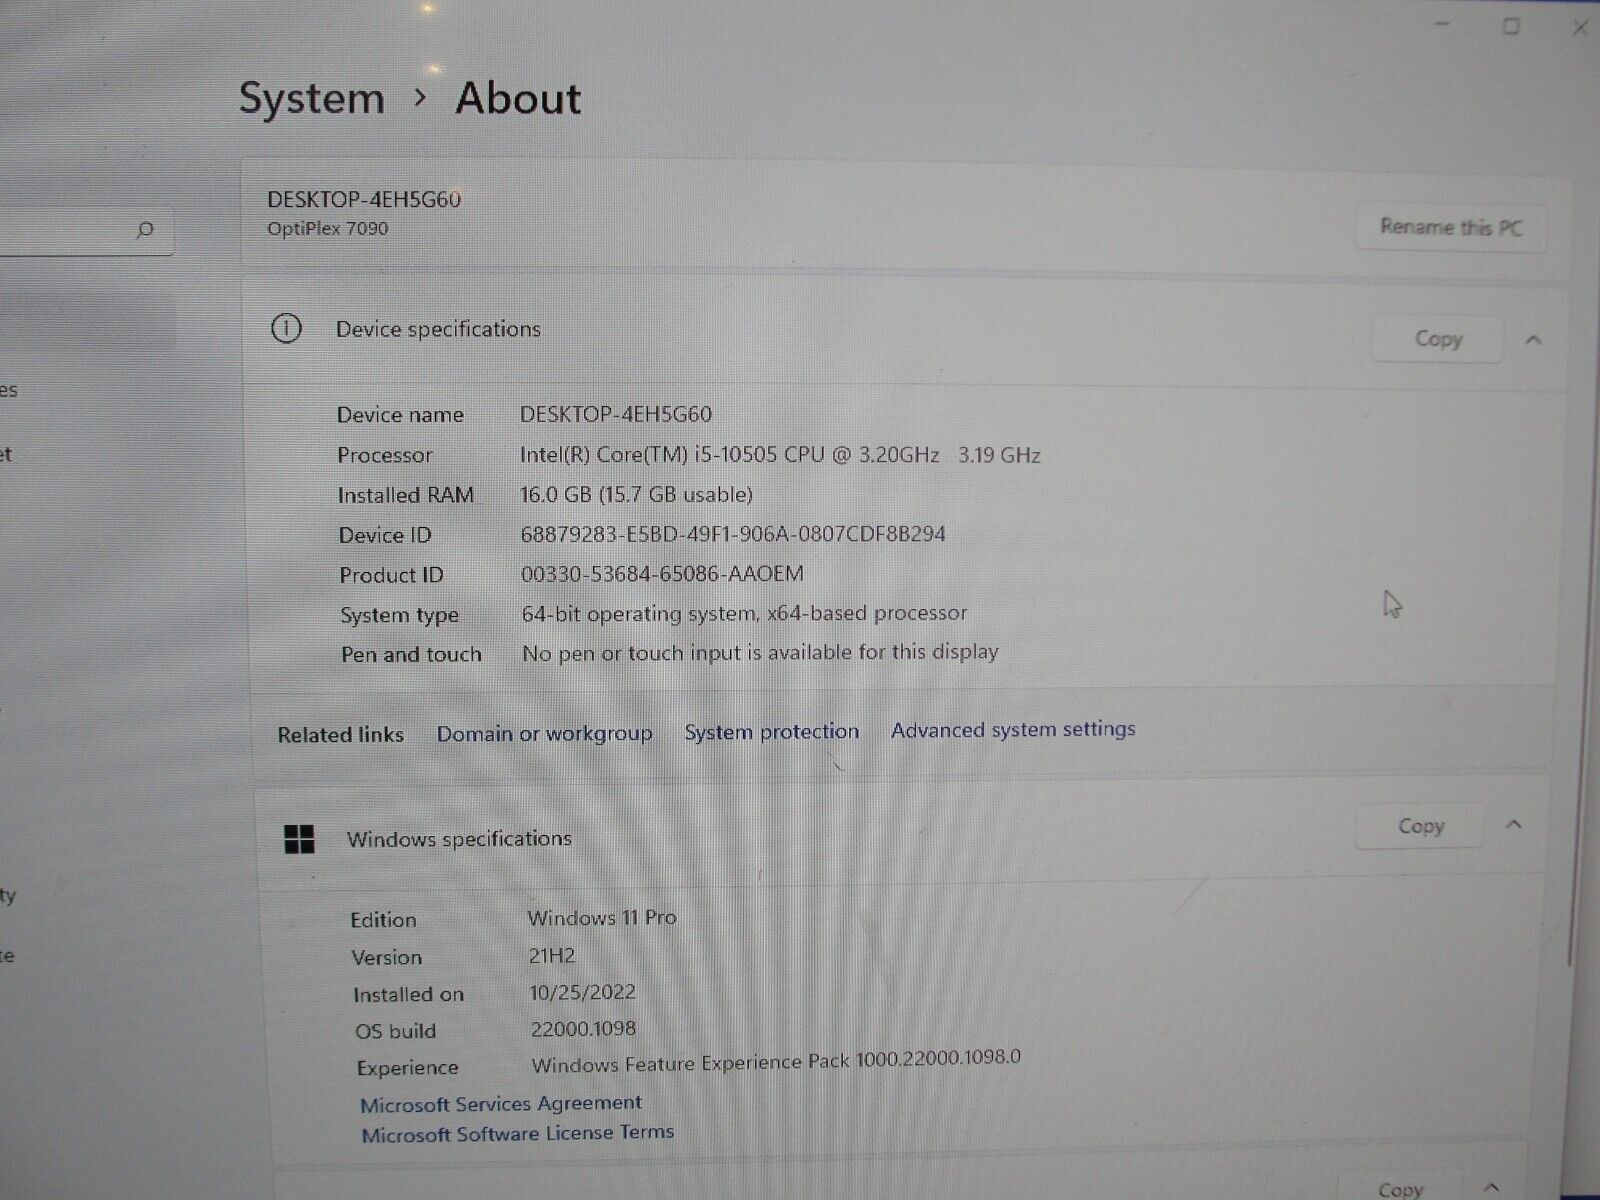
Task: Click the Windows logo beside Windows specifications
Action: tap(299, 840)
